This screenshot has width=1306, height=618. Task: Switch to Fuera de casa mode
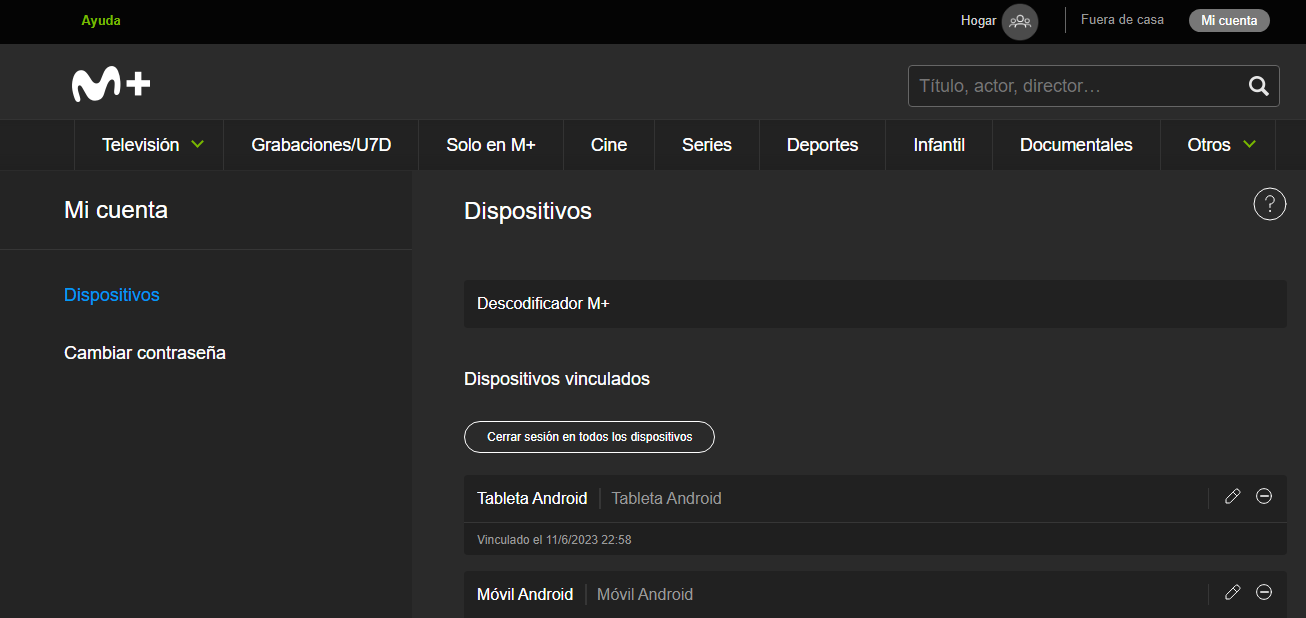[1122, 20]
